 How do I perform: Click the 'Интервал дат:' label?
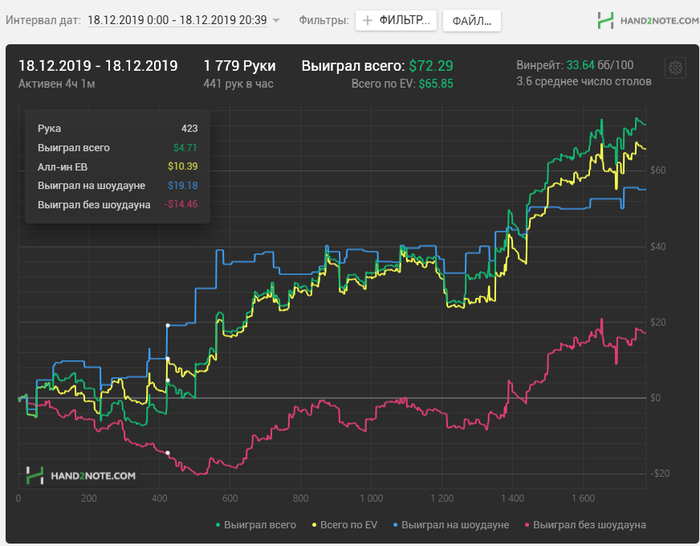point(43,20)
